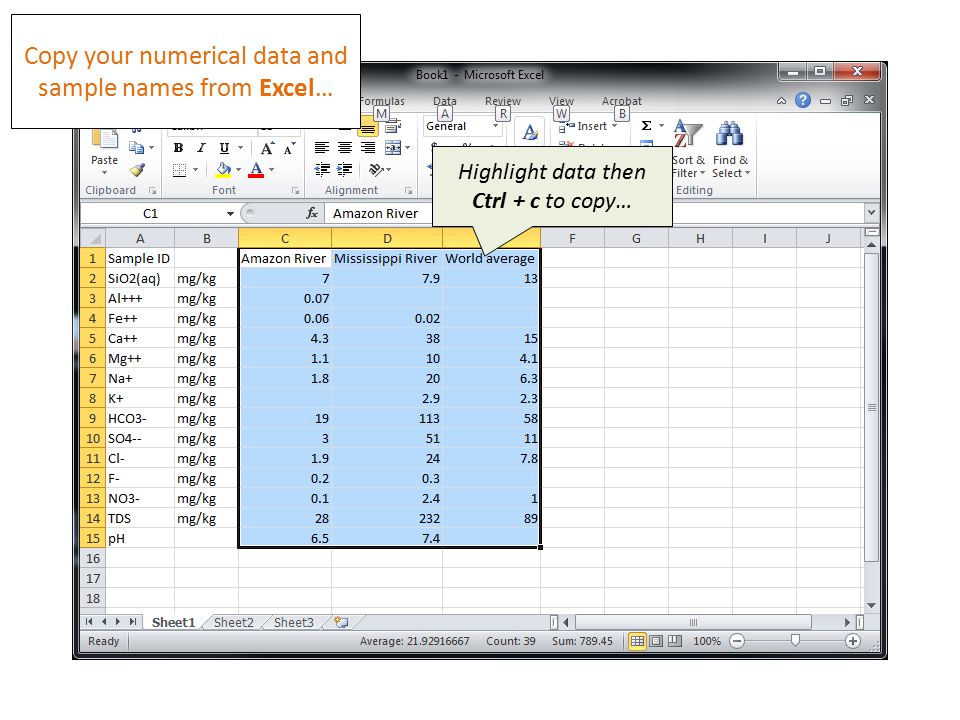
Task: Open Excel Help question mark icon
Action: 803,100
